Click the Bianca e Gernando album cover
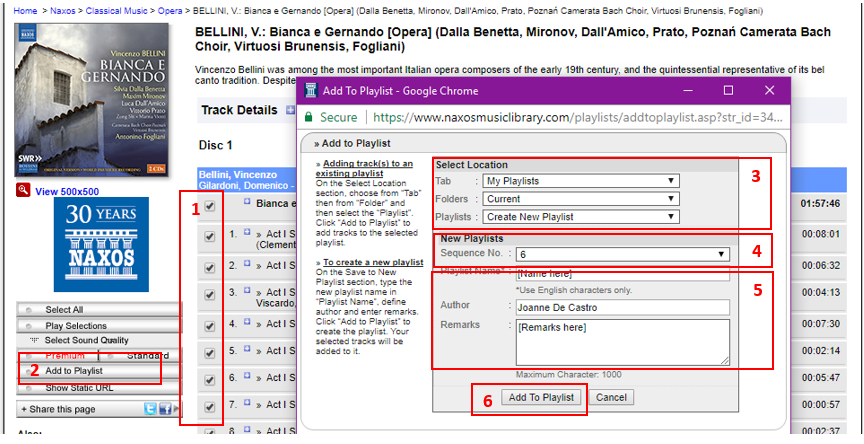 click(x=91, y=100)
